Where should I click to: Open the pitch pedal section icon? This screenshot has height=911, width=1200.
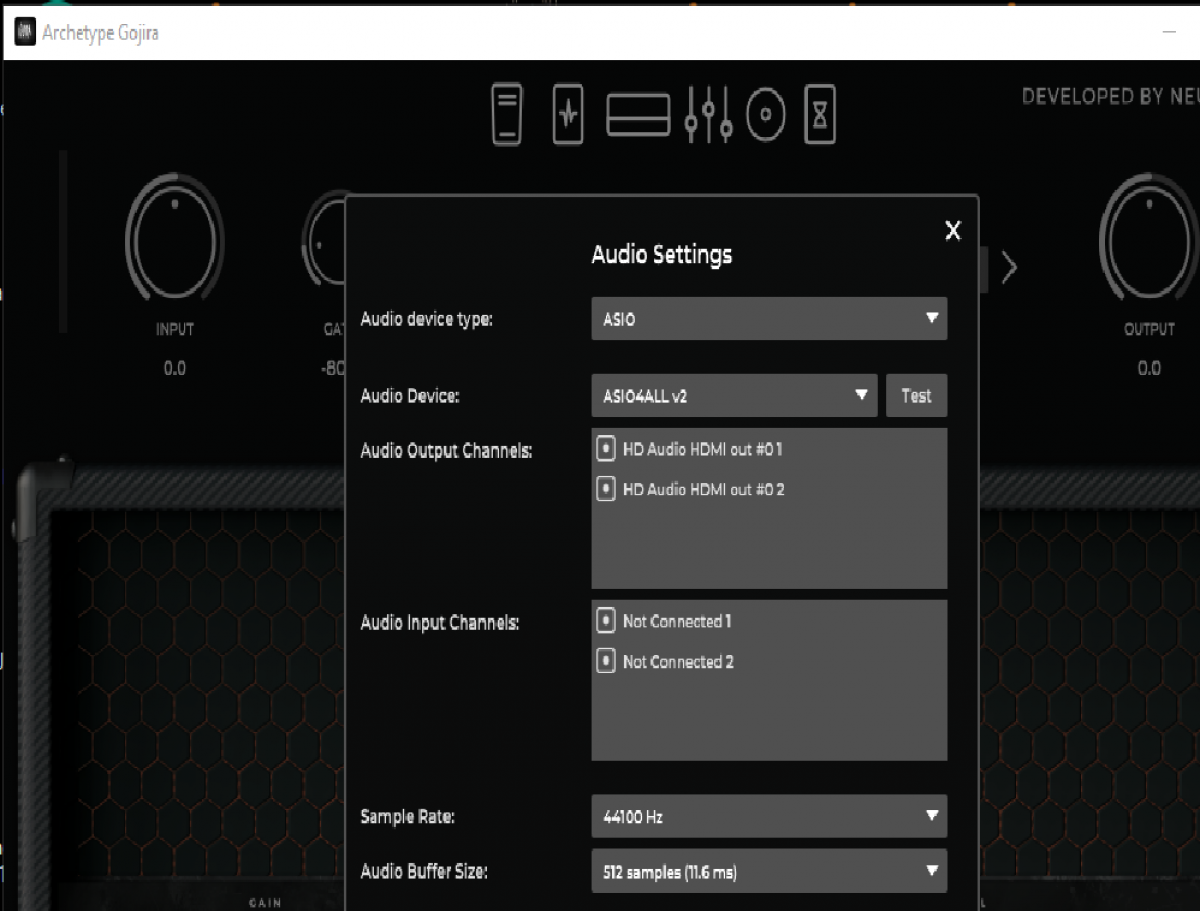(507, 115)
